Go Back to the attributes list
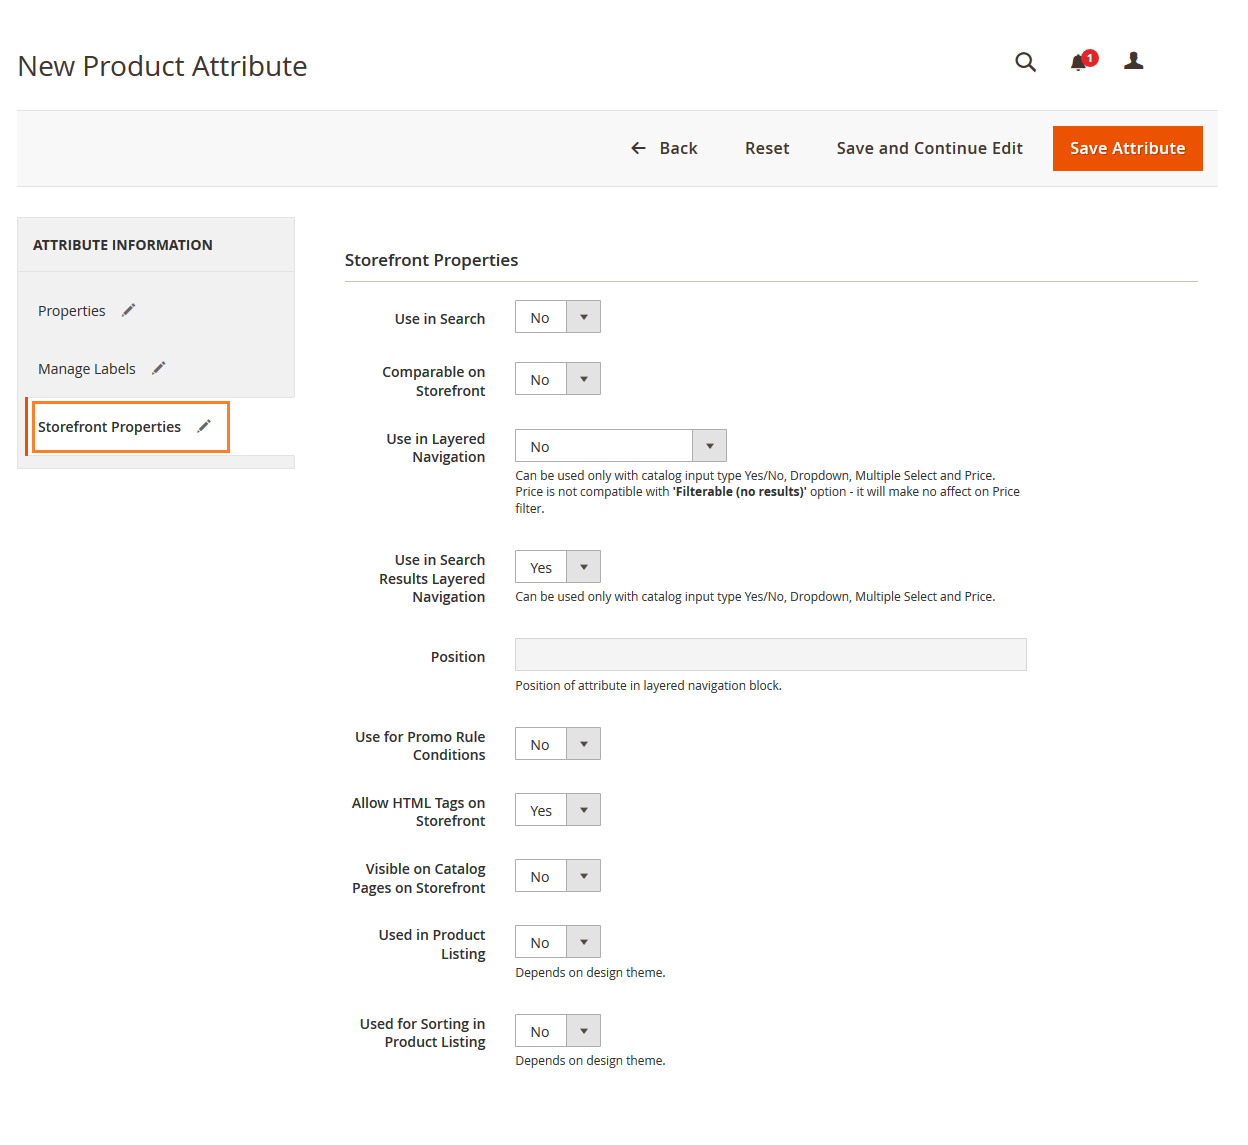The image size is (1248, 1145). point(664,148)
